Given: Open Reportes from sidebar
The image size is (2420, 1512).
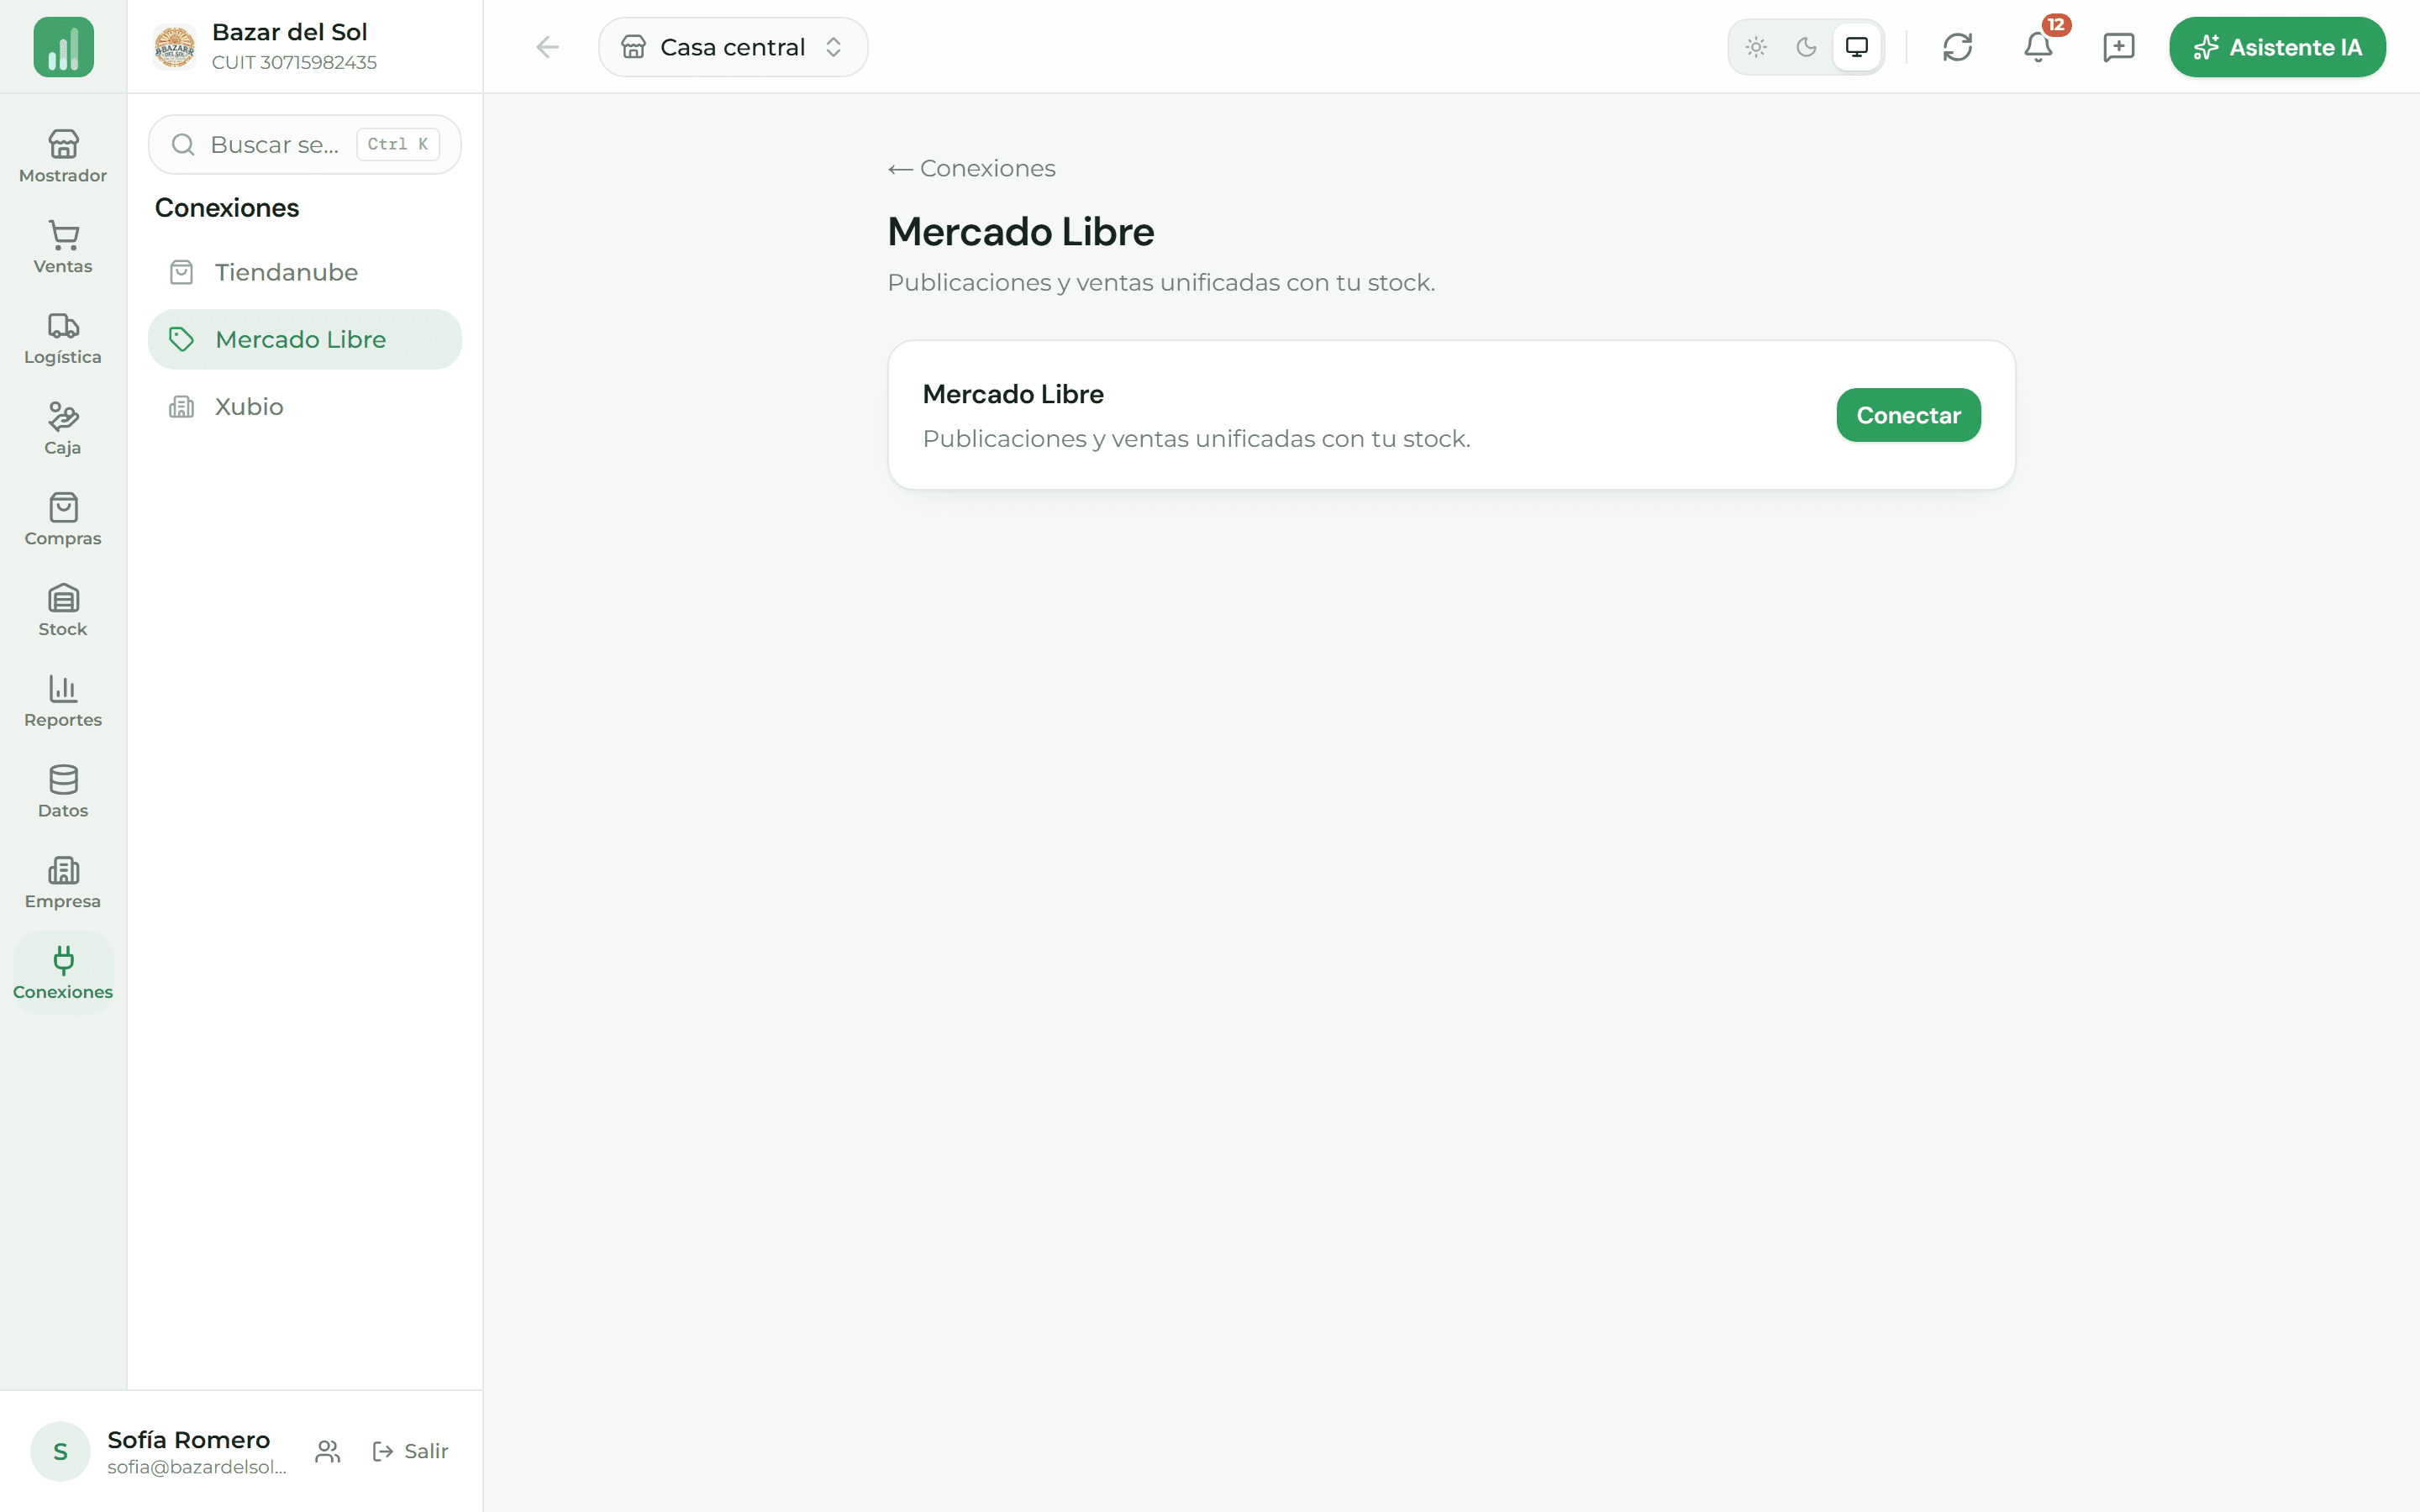Looking at the screenshot, I should point(63,701).
